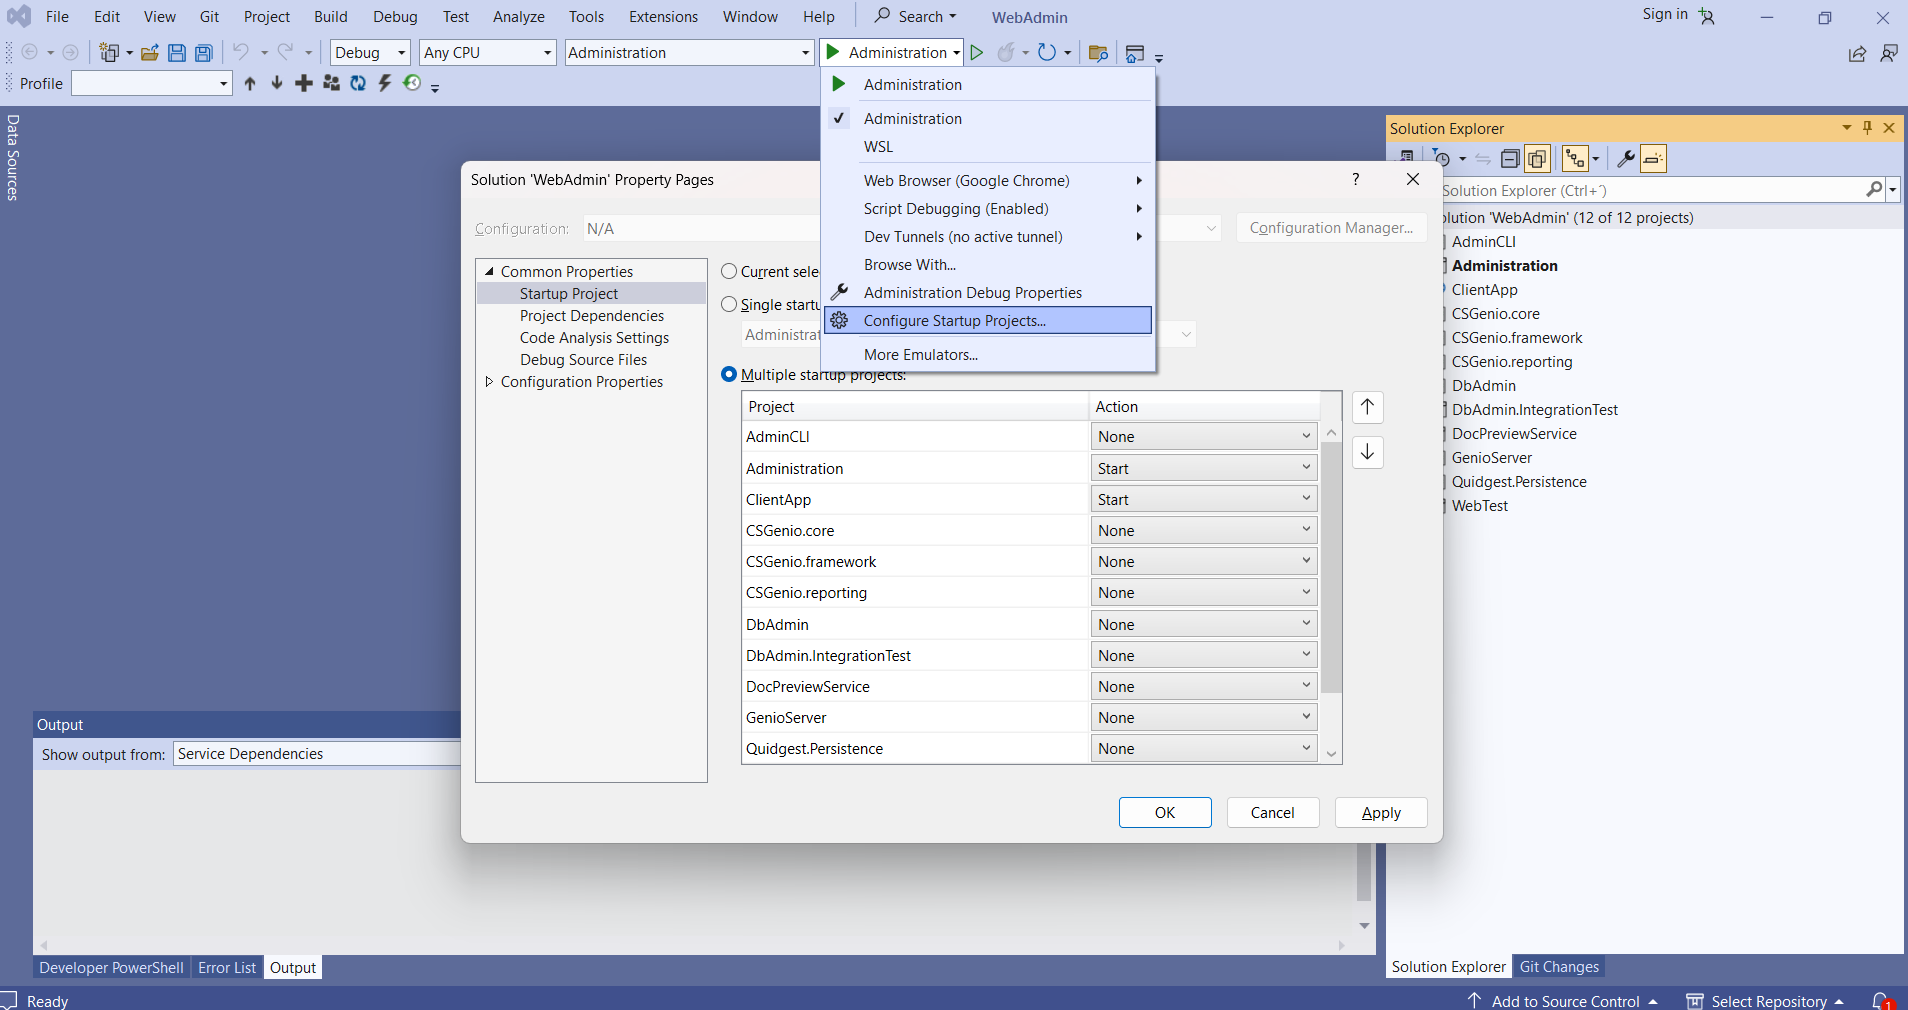The height and width of the screenshot is (1010, 1908).
Task: Click the OK button in Property Pages
Action: (x=1165, y=812)
